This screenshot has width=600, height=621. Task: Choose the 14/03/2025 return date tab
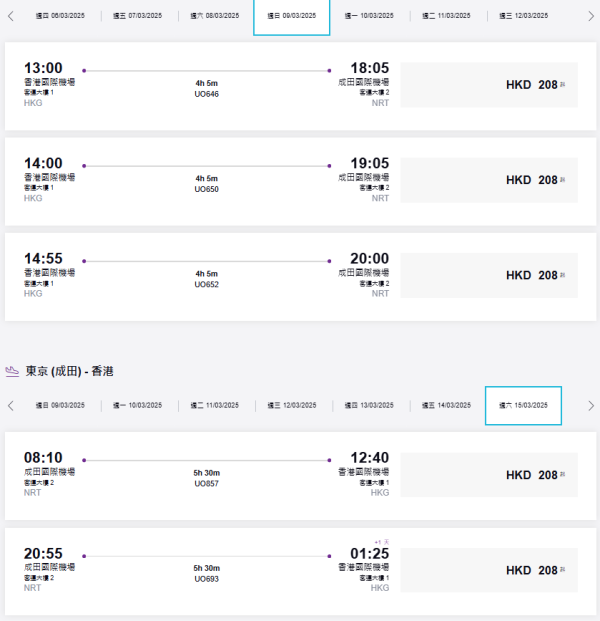click(446, 406)
